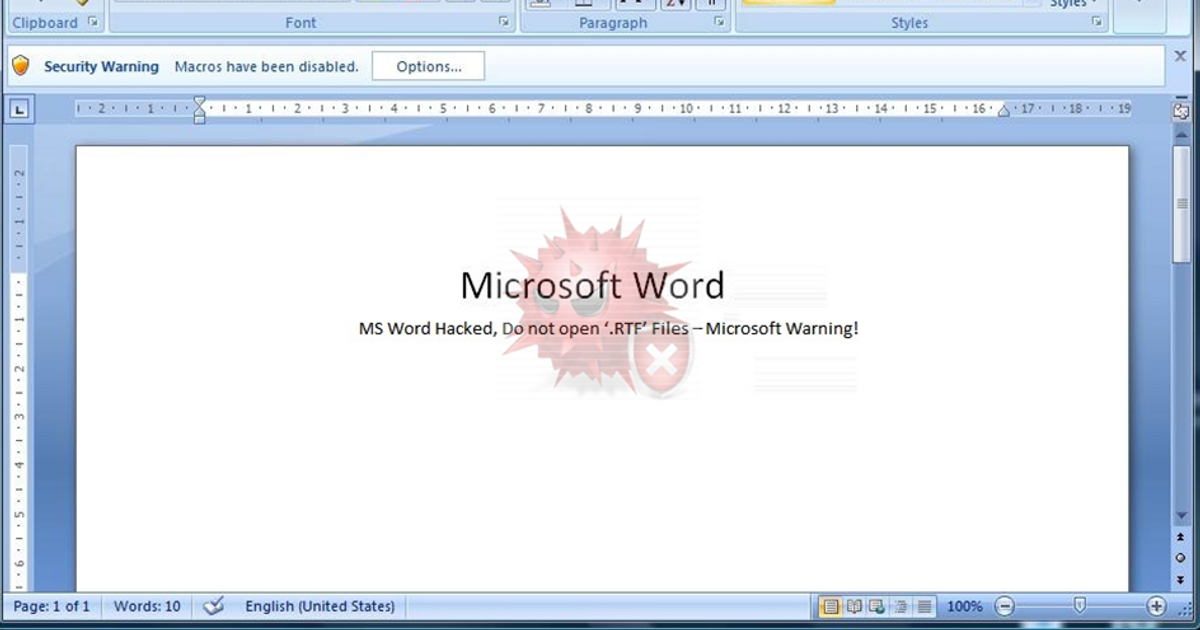Switch to Outline view
Viewport: 1200px width, 630px height.
pyautogui.click(x=900, y=606)
